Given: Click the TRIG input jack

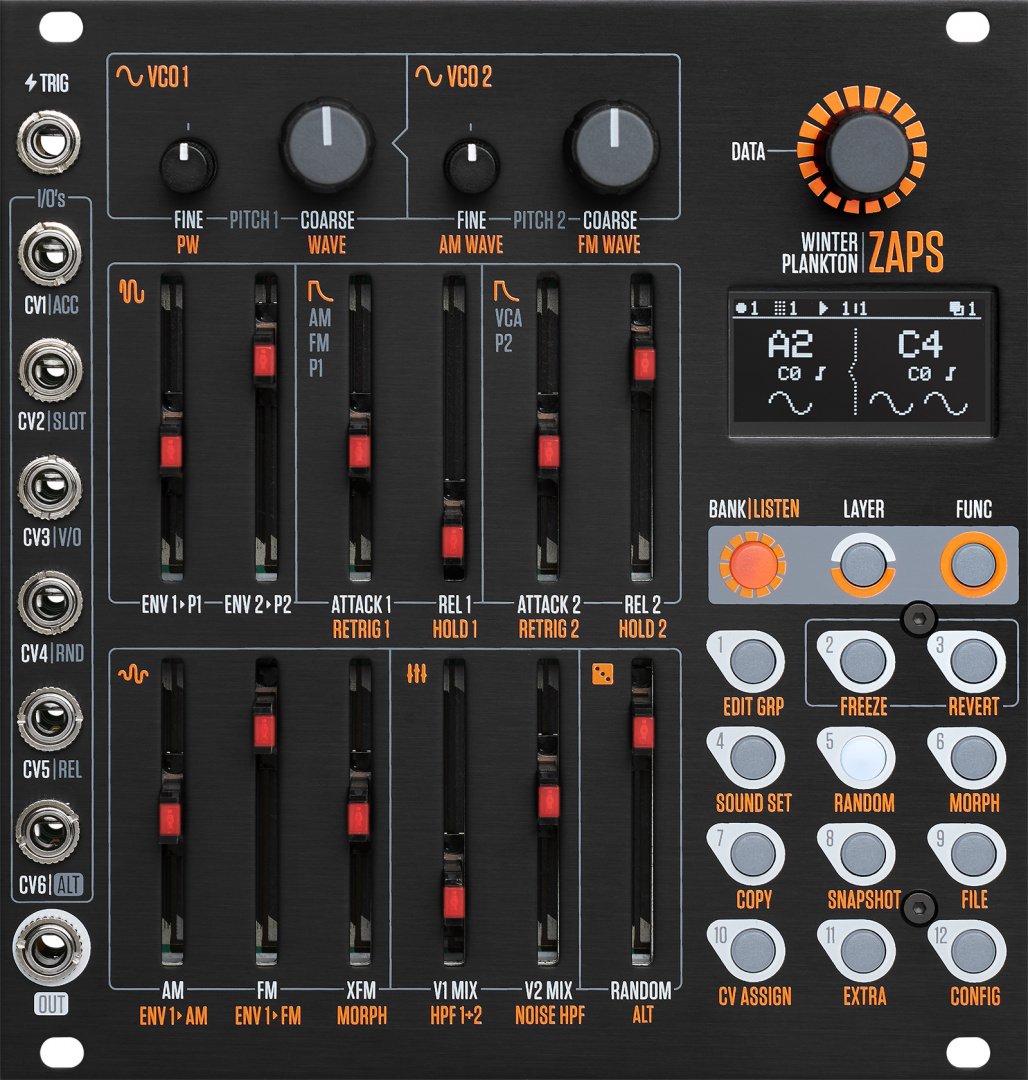Looking at the screenshot, I should tap(48, 143).
